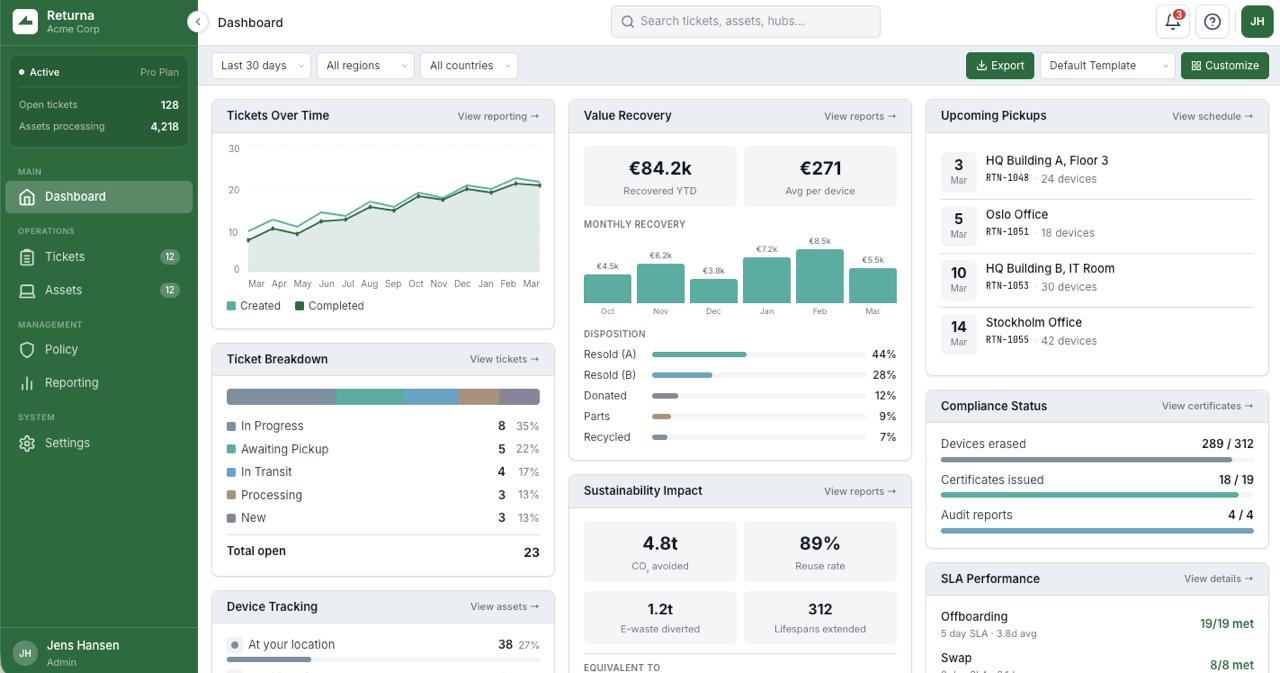
Task: Open the Last 30 days dropdown
Action: [261, 66]
